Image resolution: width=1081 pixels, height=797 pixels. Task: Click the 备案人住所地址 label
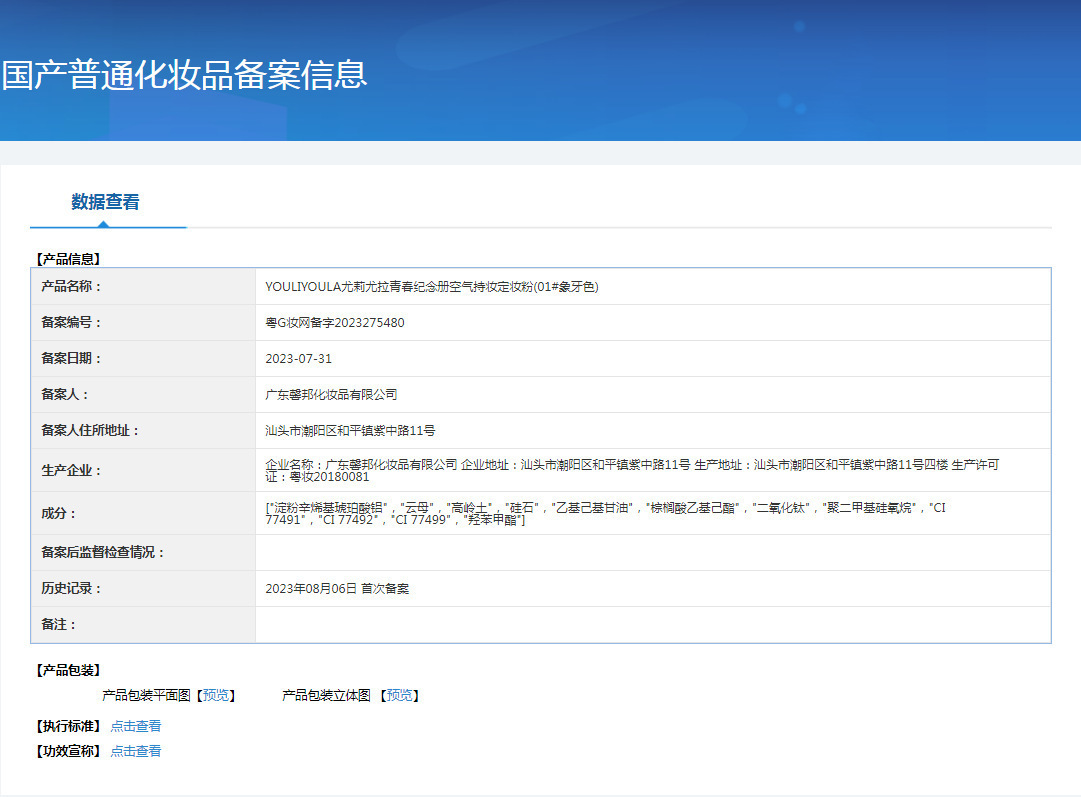[x=90, y=430]
